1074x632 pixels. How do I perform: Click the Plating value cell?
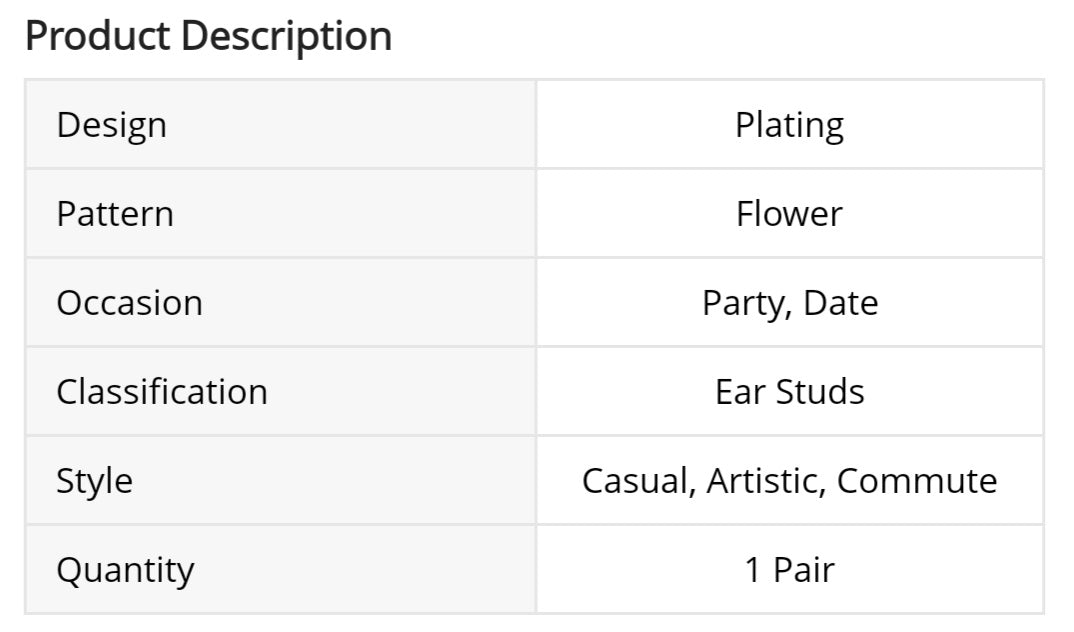pyautogui.click(x=789, y=125)
